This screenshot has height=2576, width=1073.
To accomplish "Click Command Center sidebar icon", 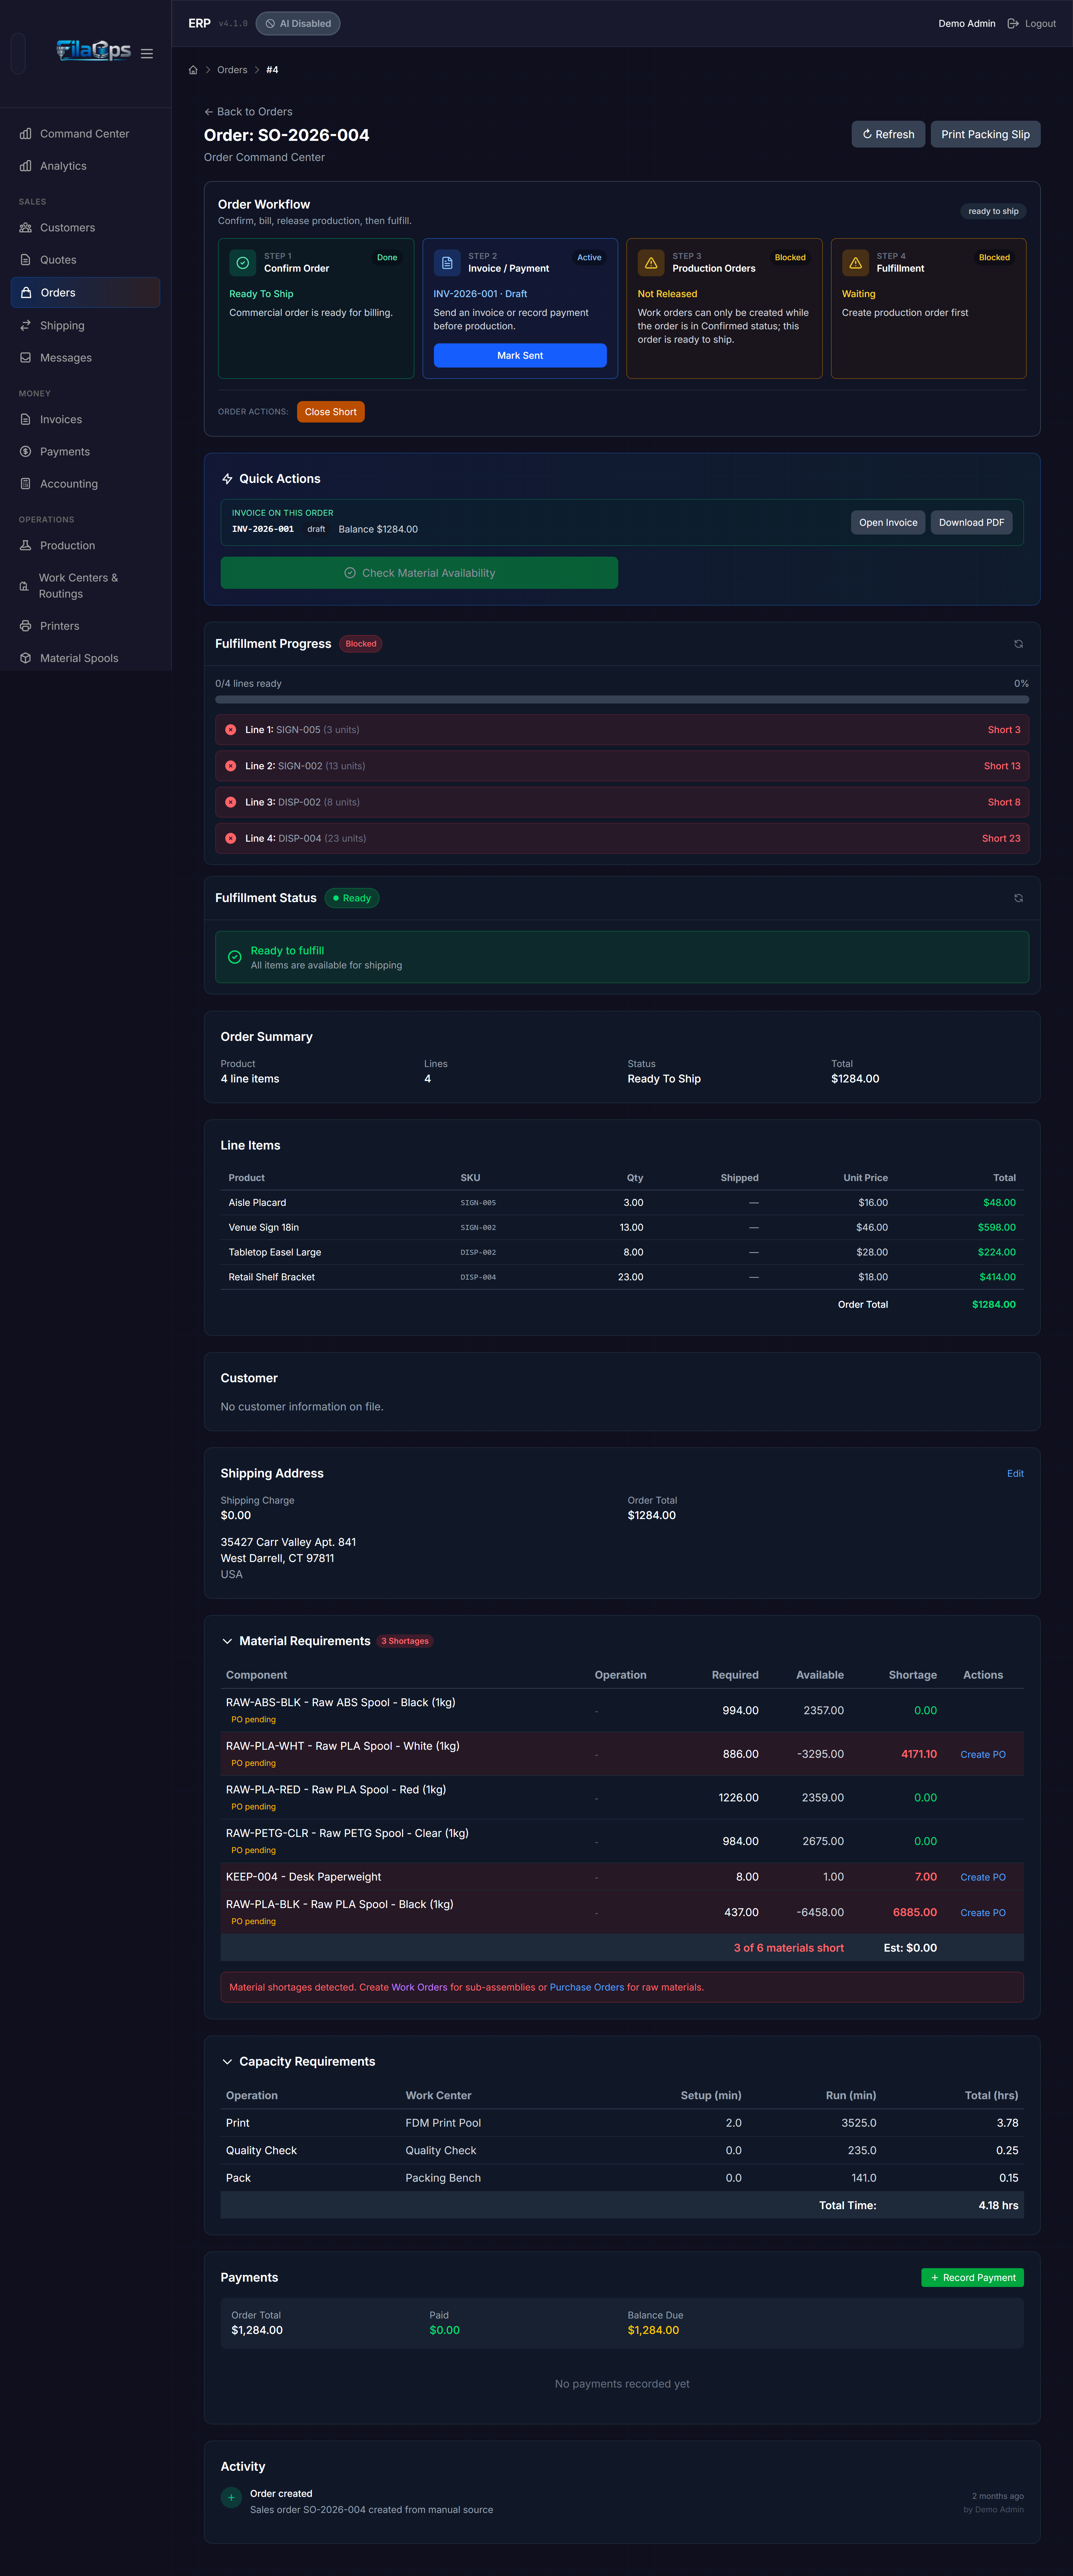I will tap(26, 134).
